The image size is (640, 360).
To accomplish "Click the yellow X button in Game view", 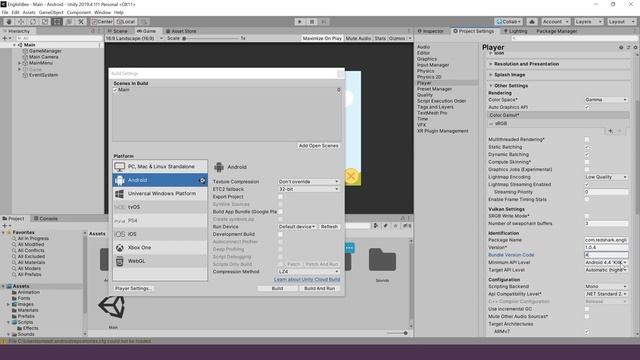I will coord(351,176).
